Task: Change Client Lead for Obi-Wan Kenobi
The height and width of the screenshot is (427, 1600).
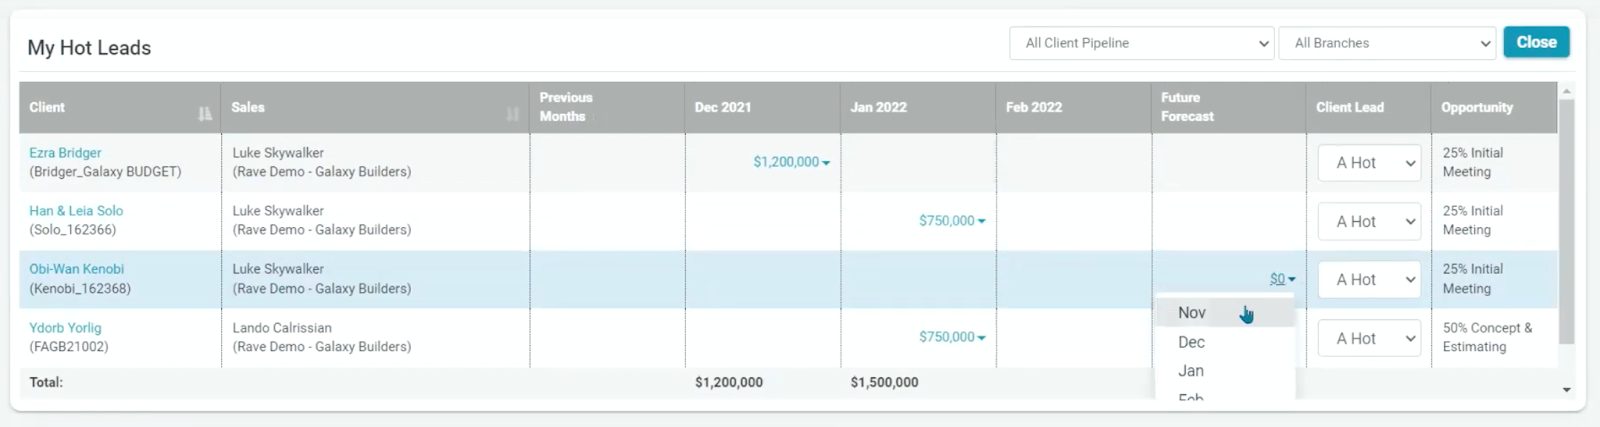Action: point(1369,280)
